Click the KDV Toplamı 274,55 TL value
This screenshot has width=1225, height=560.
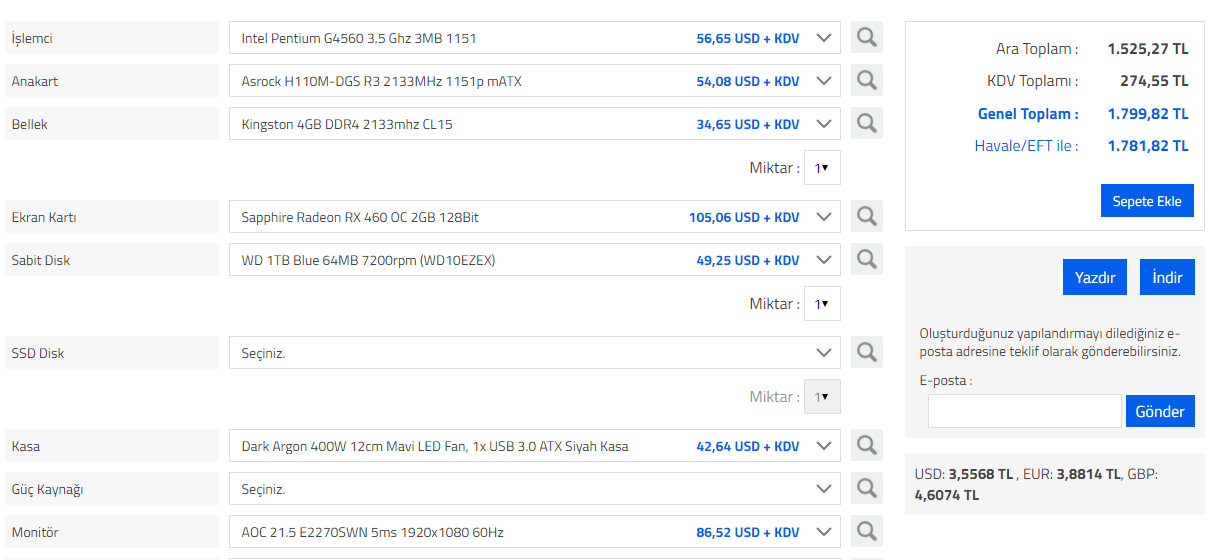click(x=1154, y=81)
